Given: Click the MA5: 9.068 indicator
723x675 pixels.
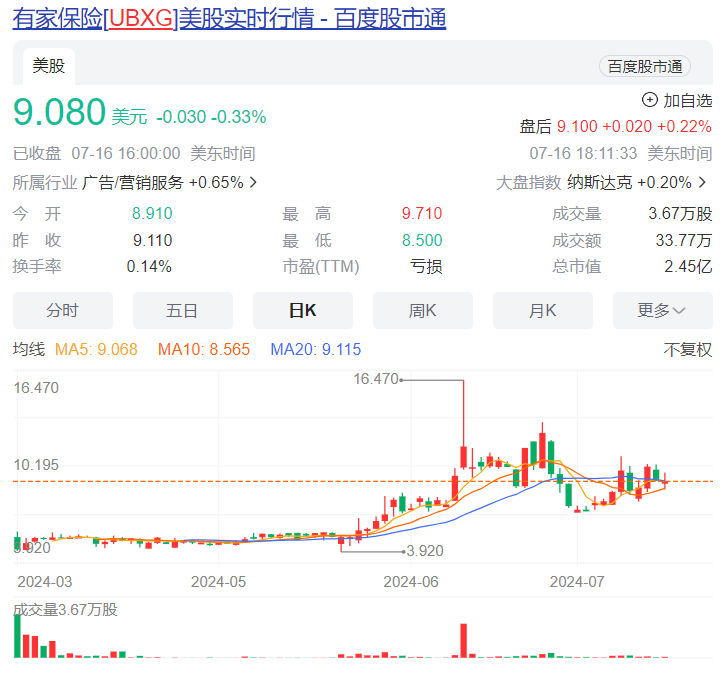Looking at the screenshot, I should pyautogui.click(x=96, y=349).
